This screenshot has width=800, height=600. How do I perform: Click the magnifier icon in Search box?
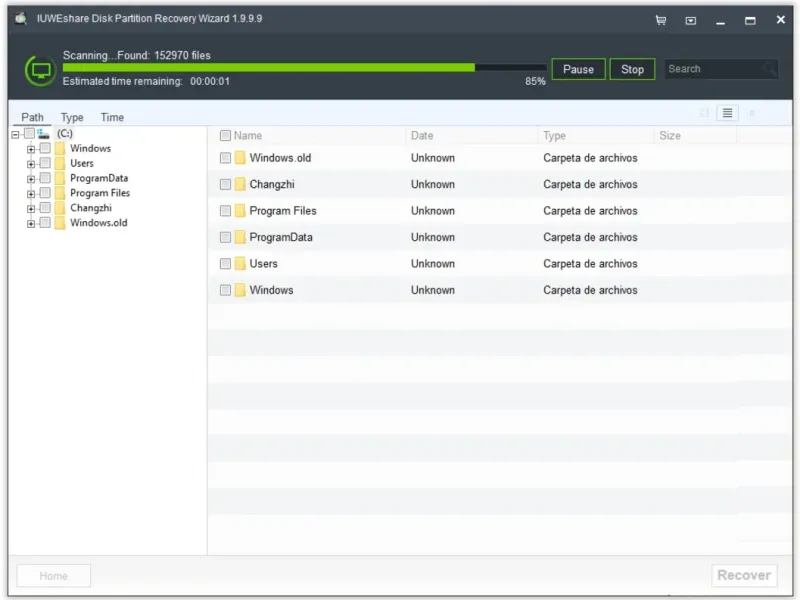(769, 68)
